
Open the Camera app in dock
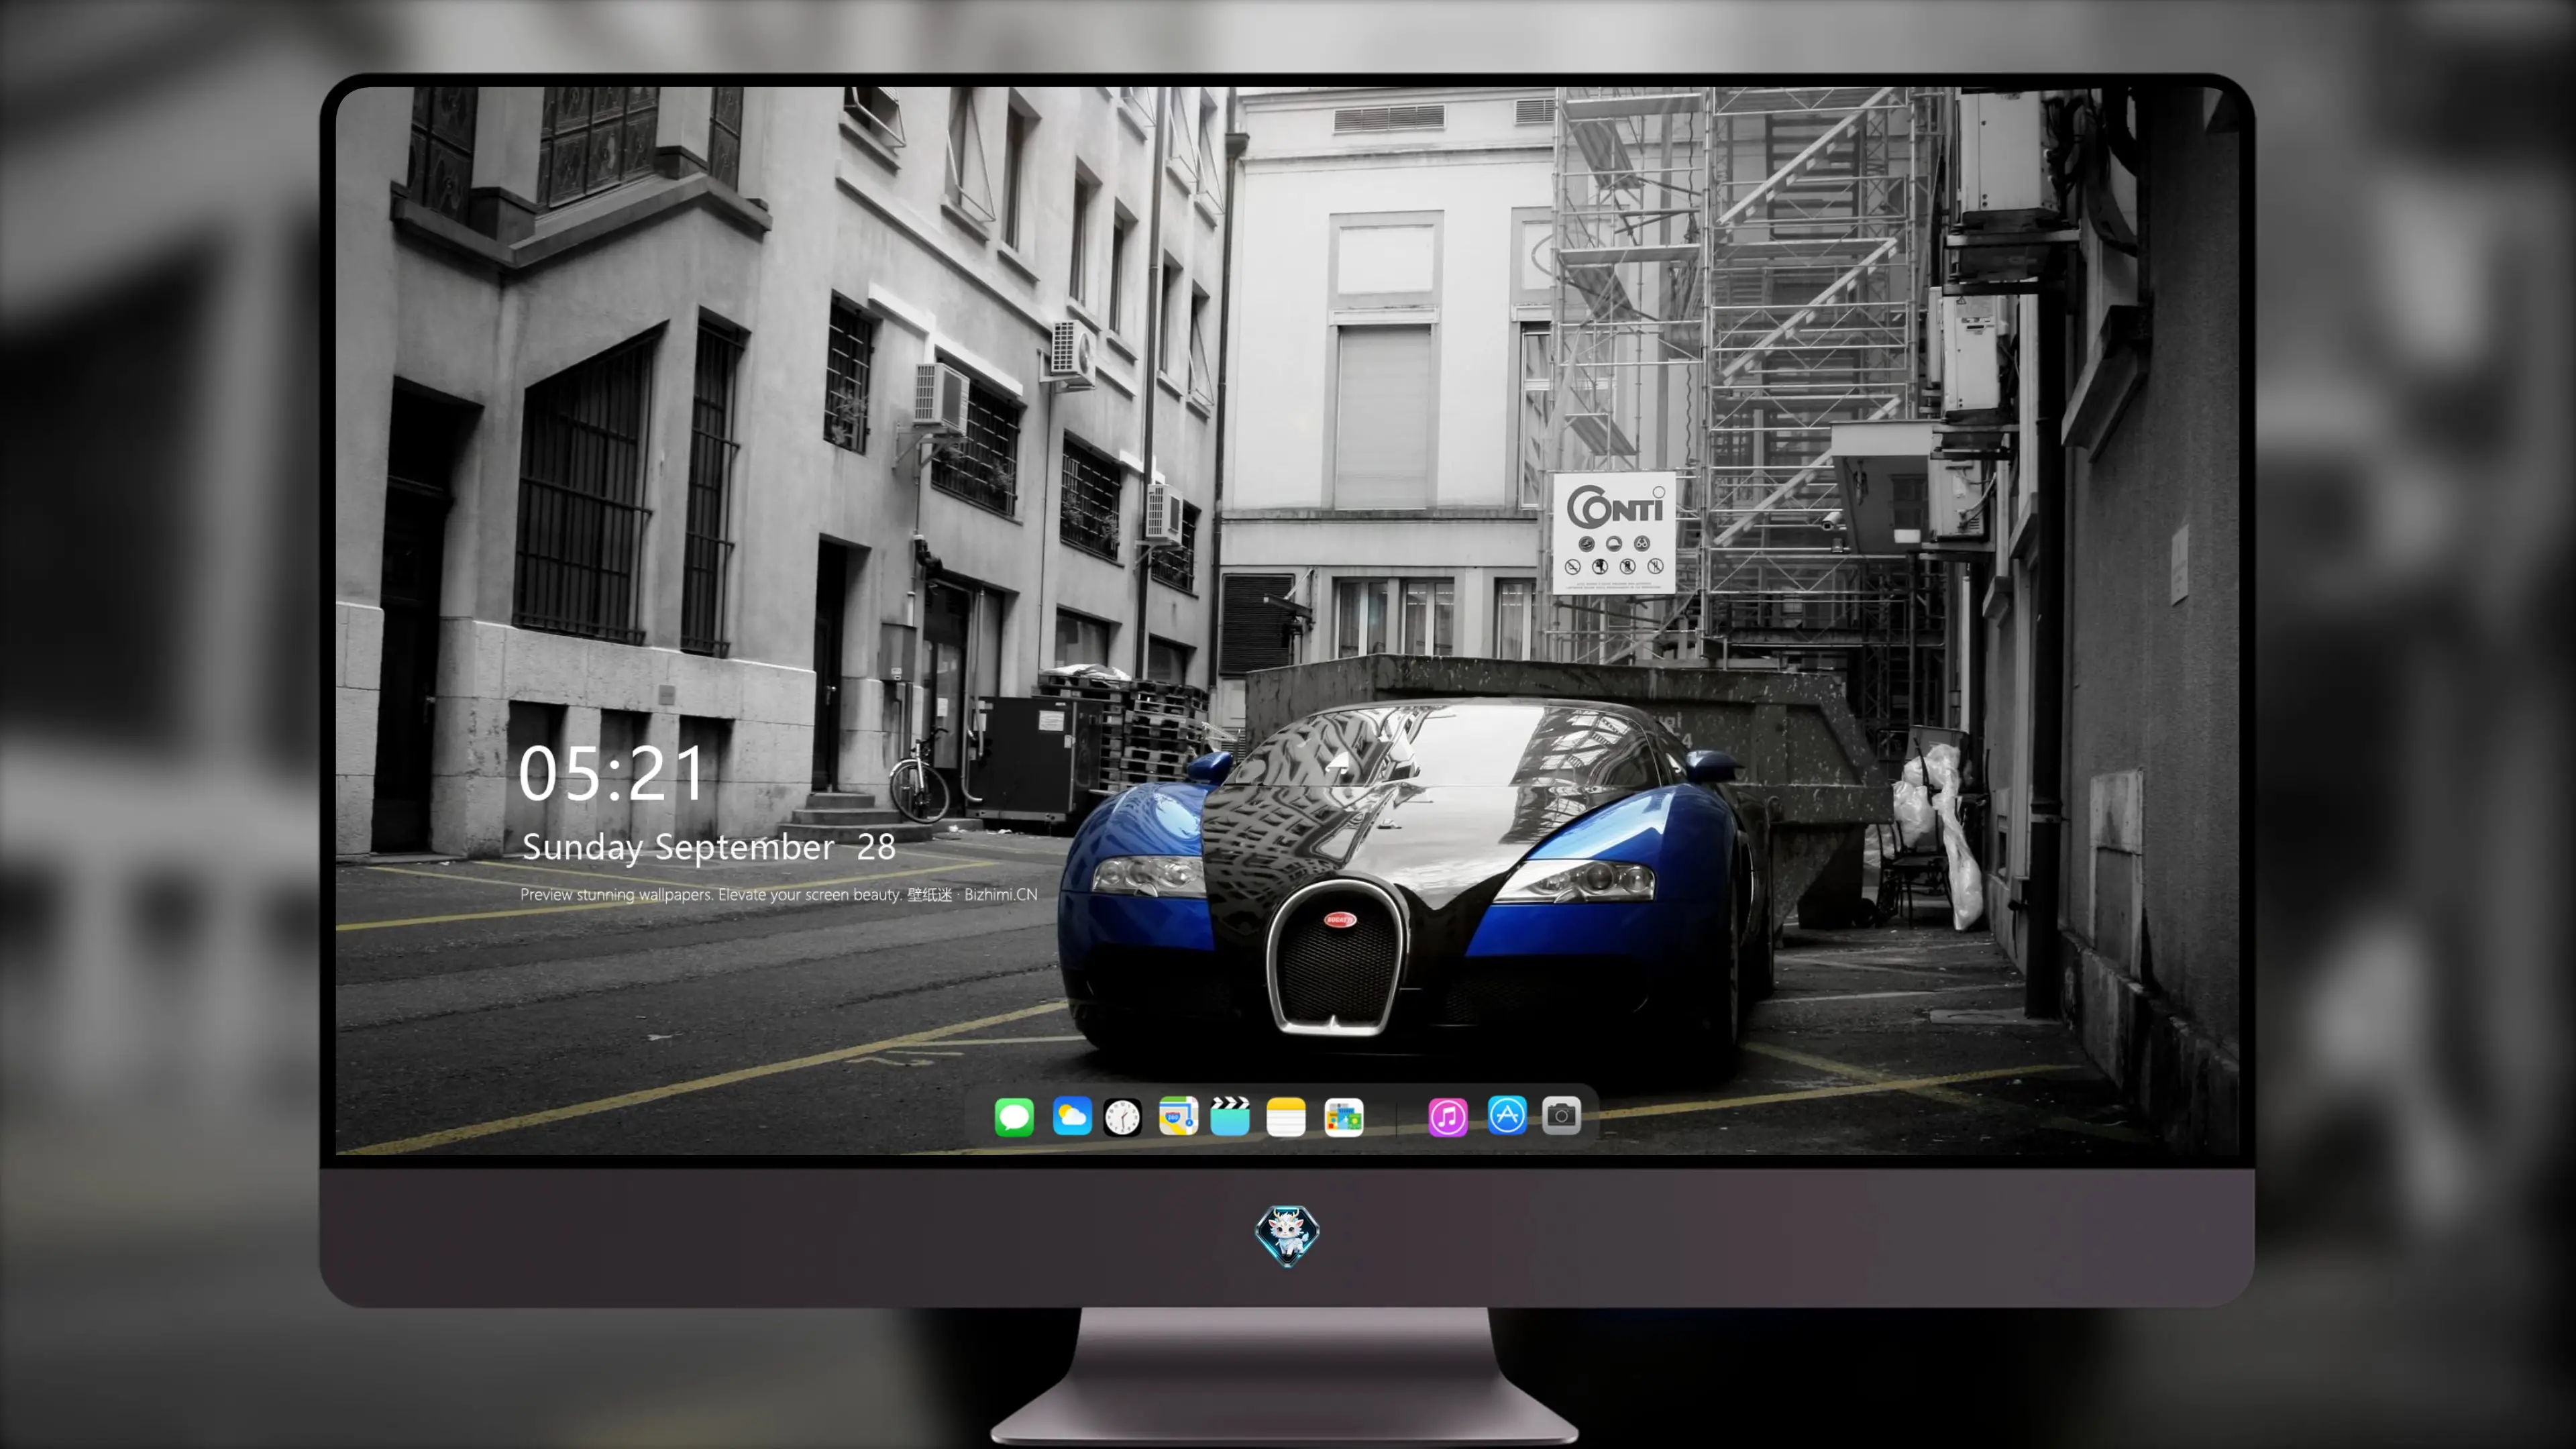click(1561, 1115)
